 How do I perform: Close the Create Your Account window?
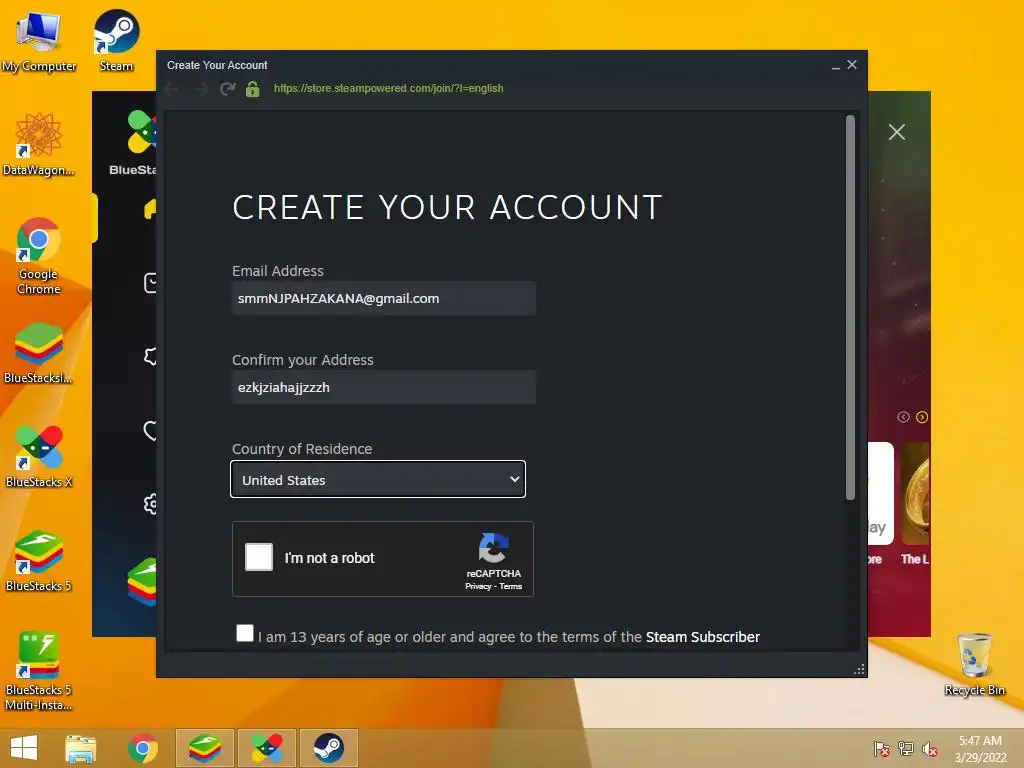click(x=852, y=65)
